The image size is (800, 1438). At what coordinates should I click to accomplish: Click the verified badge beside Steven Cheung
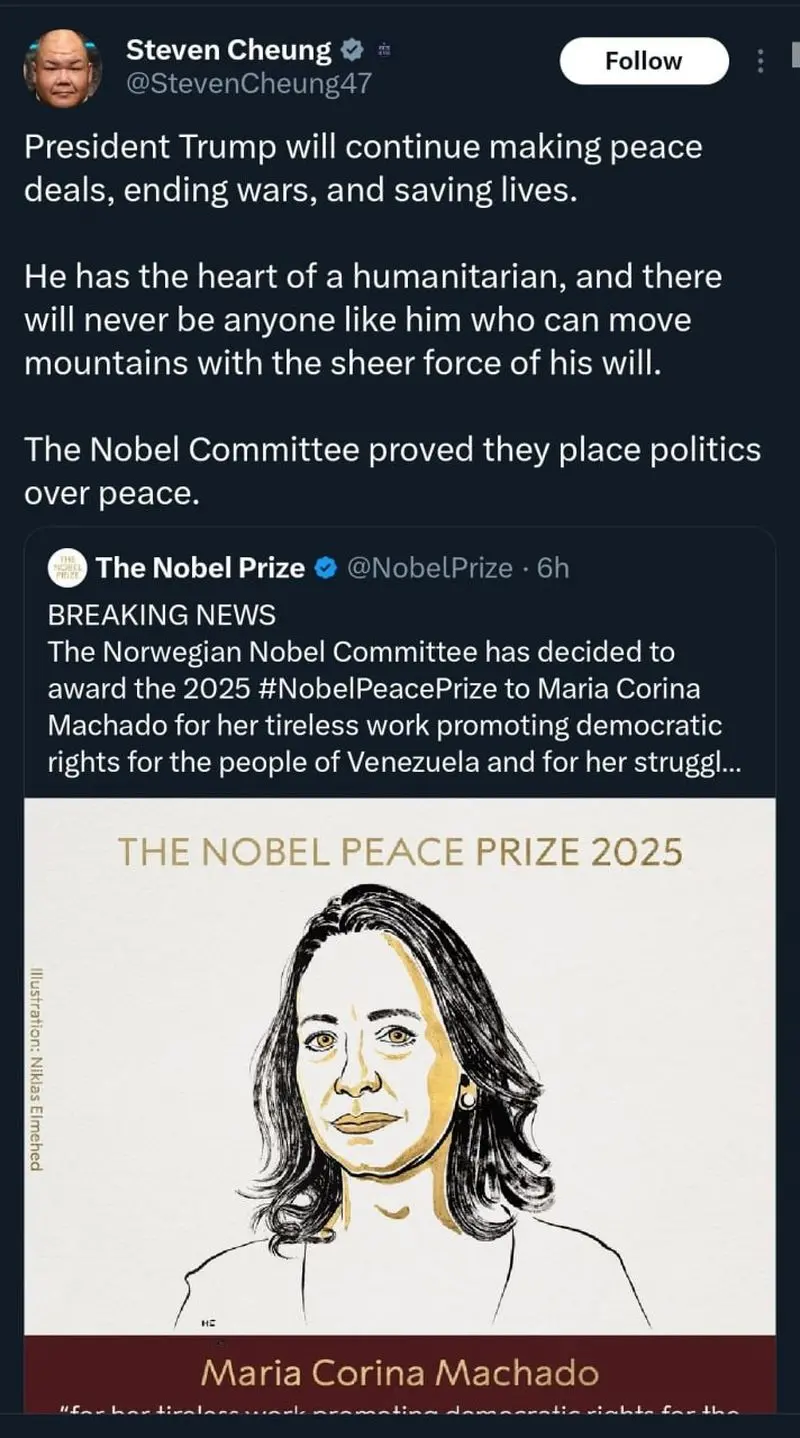[352, 49]
